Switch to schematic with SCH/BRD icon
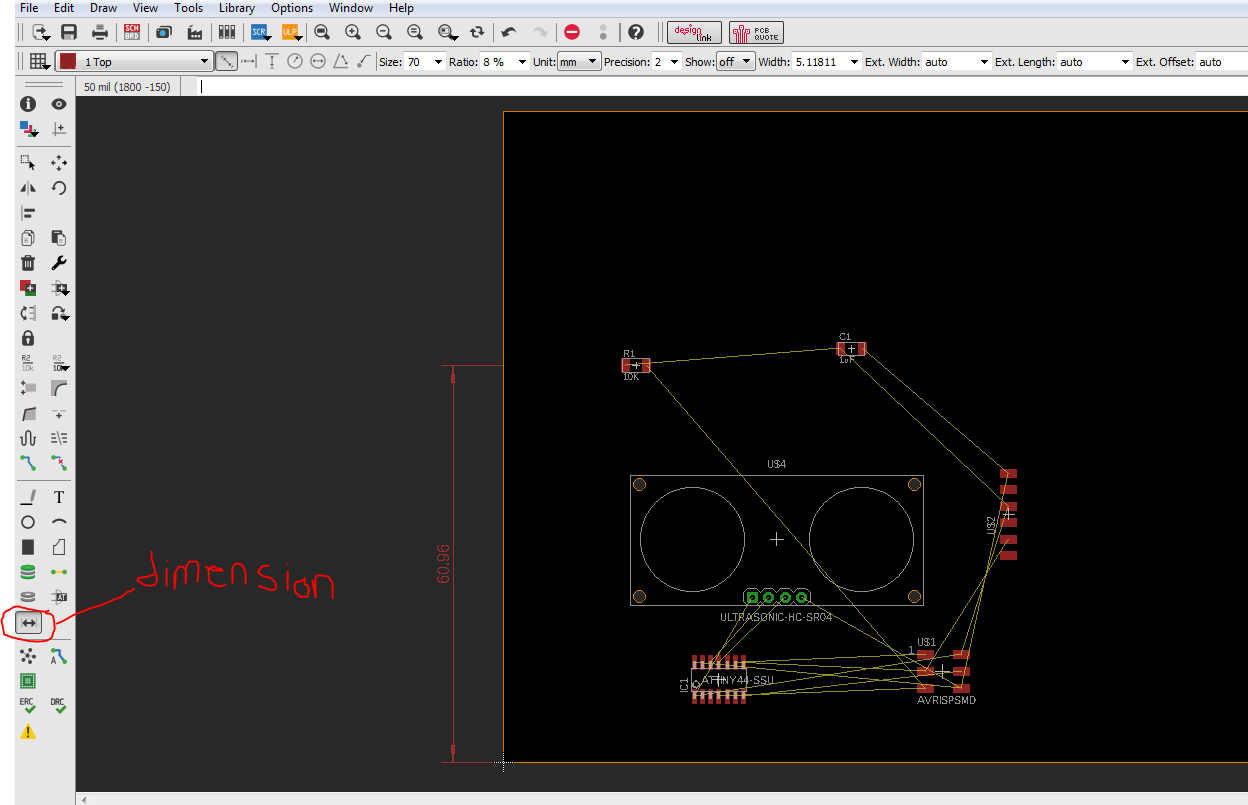 pyautogui.click(x=132, y=32)
